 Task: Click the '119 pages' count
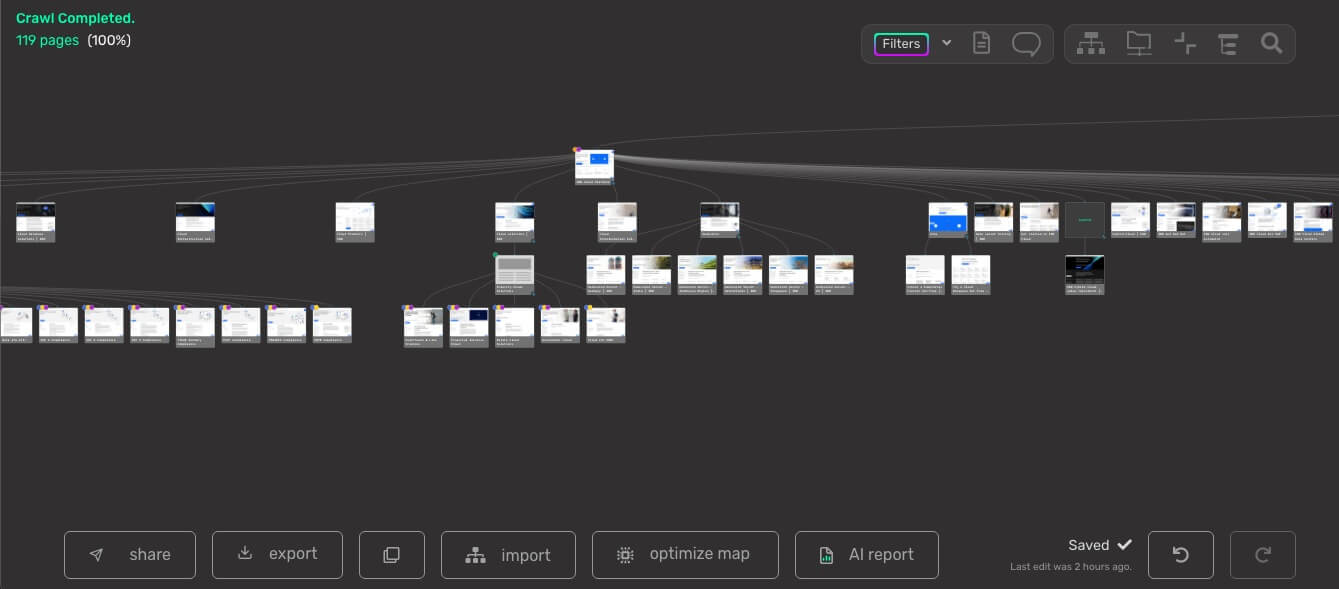47,41
